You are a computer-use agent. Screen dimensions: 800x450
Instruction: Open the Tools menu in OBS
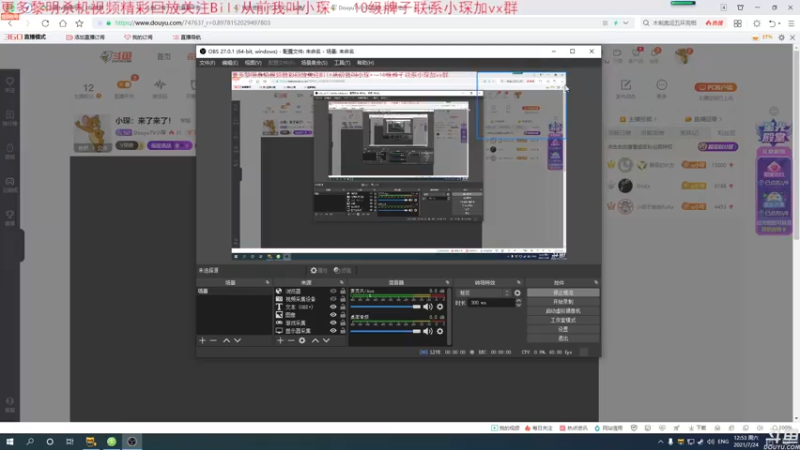click(x=342, y=63)
